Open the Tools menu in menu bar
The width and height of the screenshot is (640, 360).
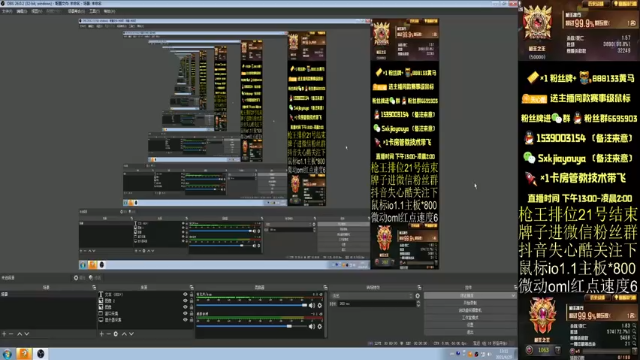point(94,11)
